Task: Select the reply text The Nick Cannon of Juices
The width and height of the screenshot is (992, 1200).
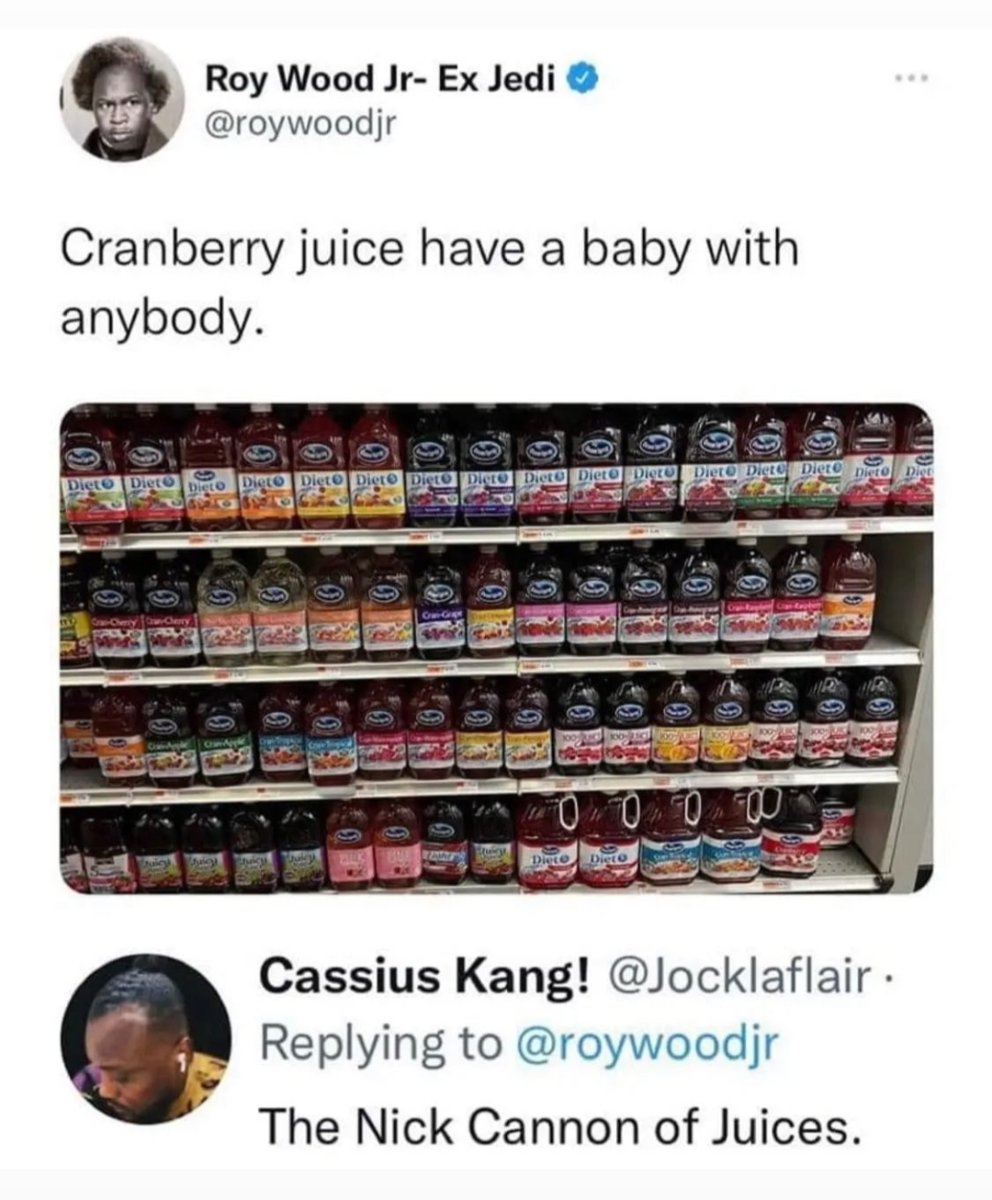Action: (x=560, y=1129)
